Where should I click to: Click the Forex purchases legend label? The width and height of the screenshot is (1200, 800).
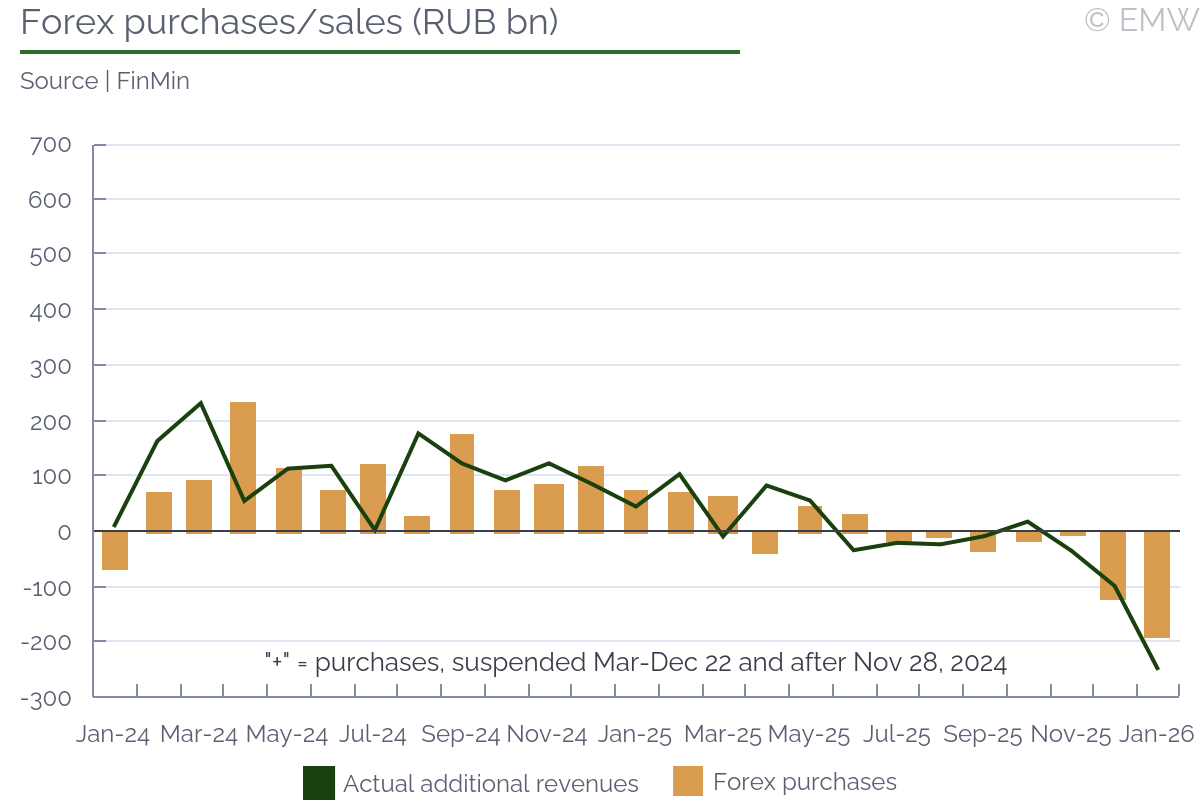pyautogui.click(x=804, y=782)
